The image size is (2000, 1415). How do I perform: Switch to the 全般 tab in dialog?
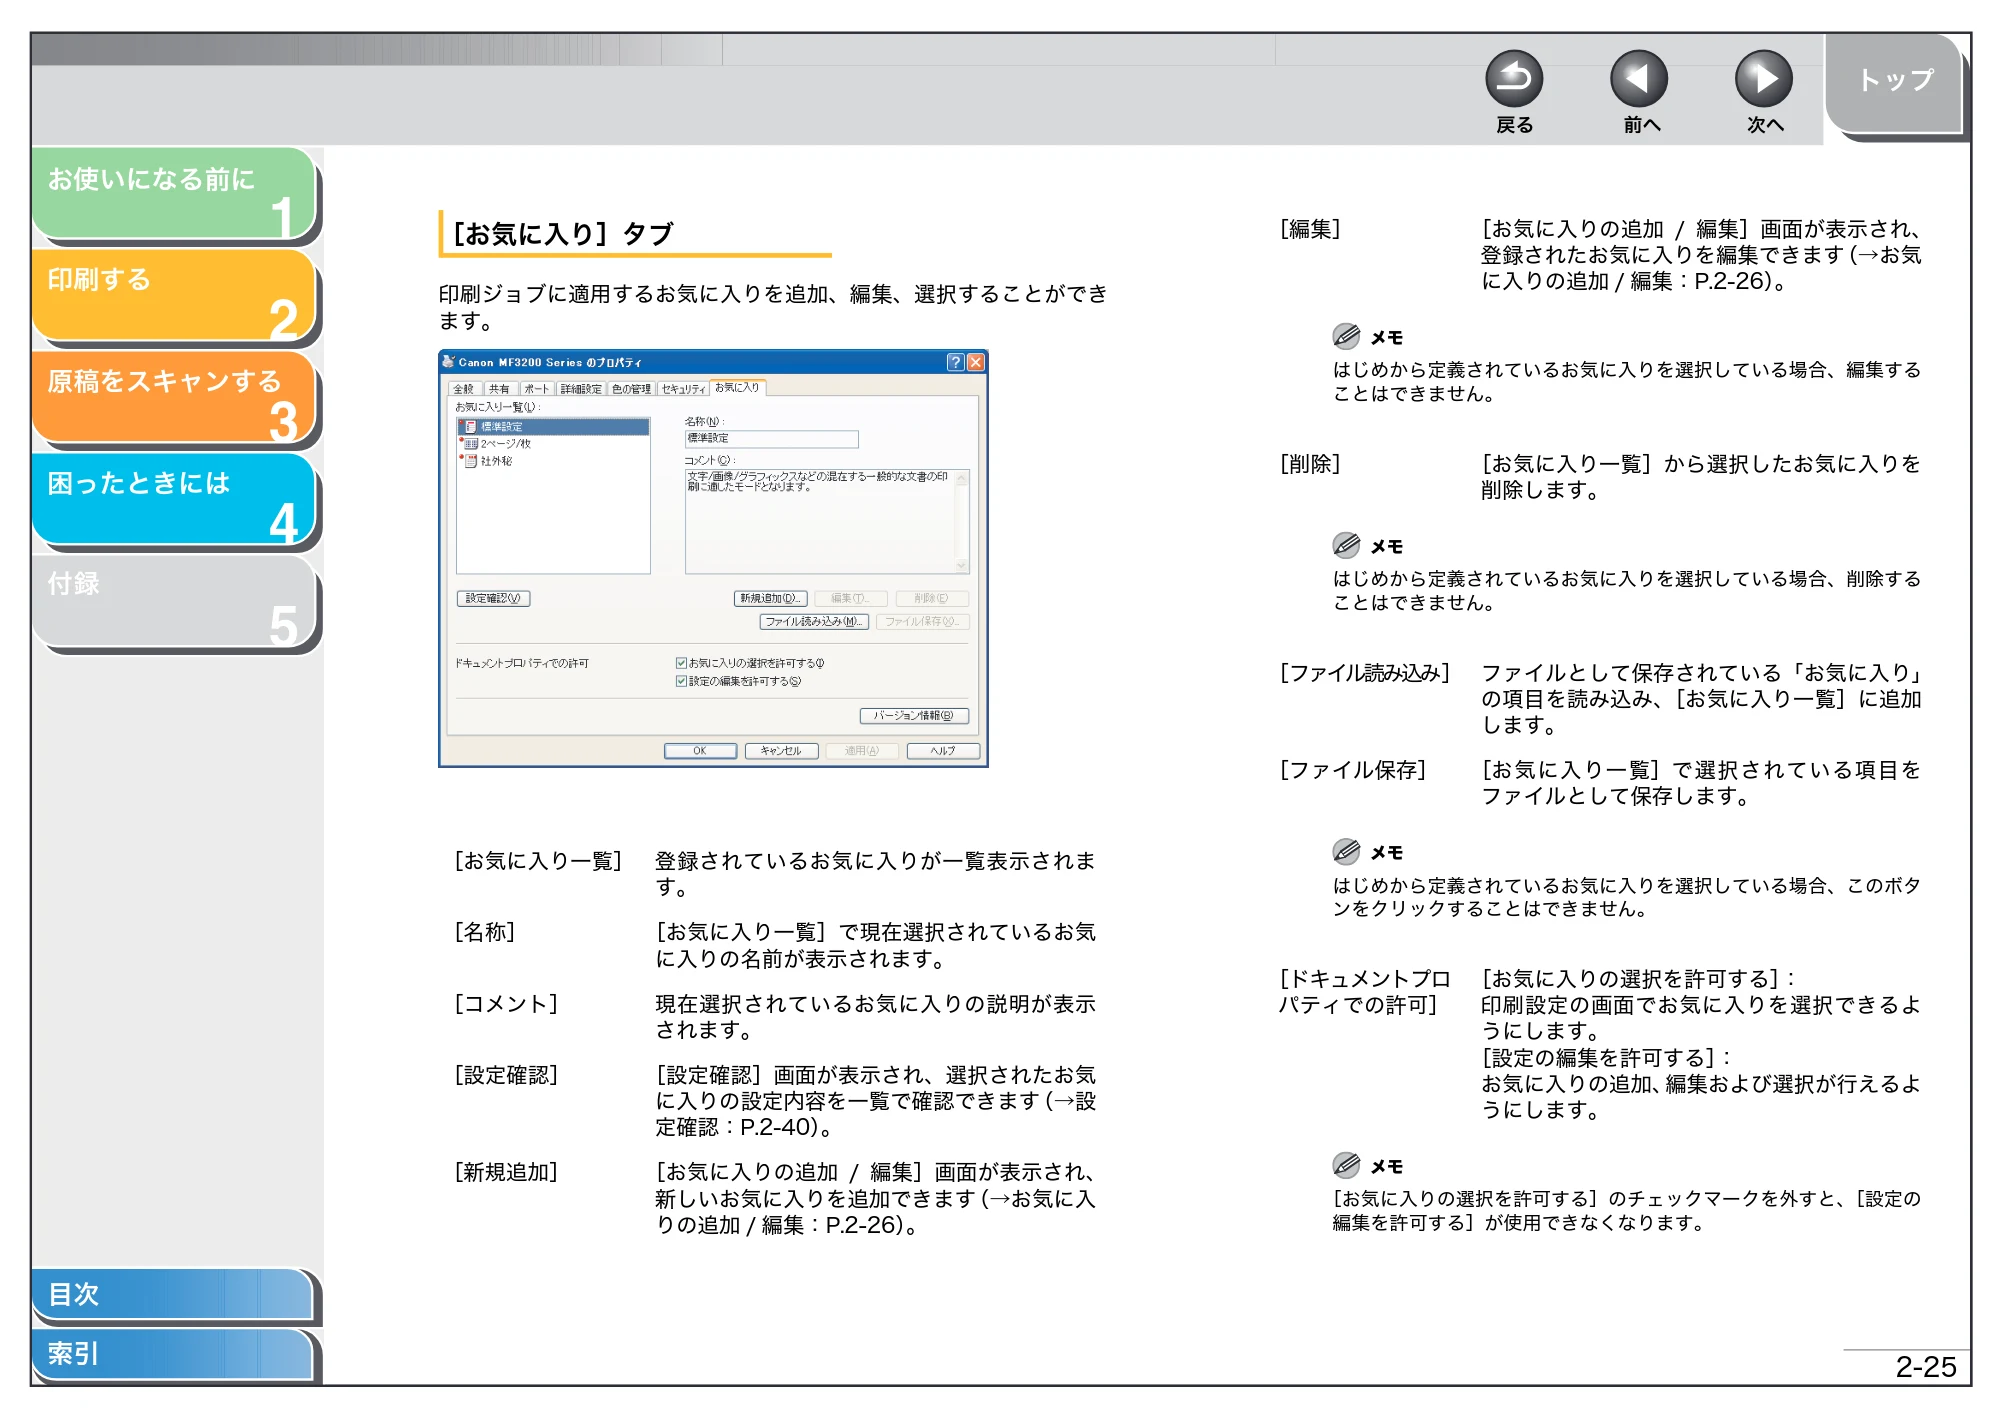click(x=464, y=389)
